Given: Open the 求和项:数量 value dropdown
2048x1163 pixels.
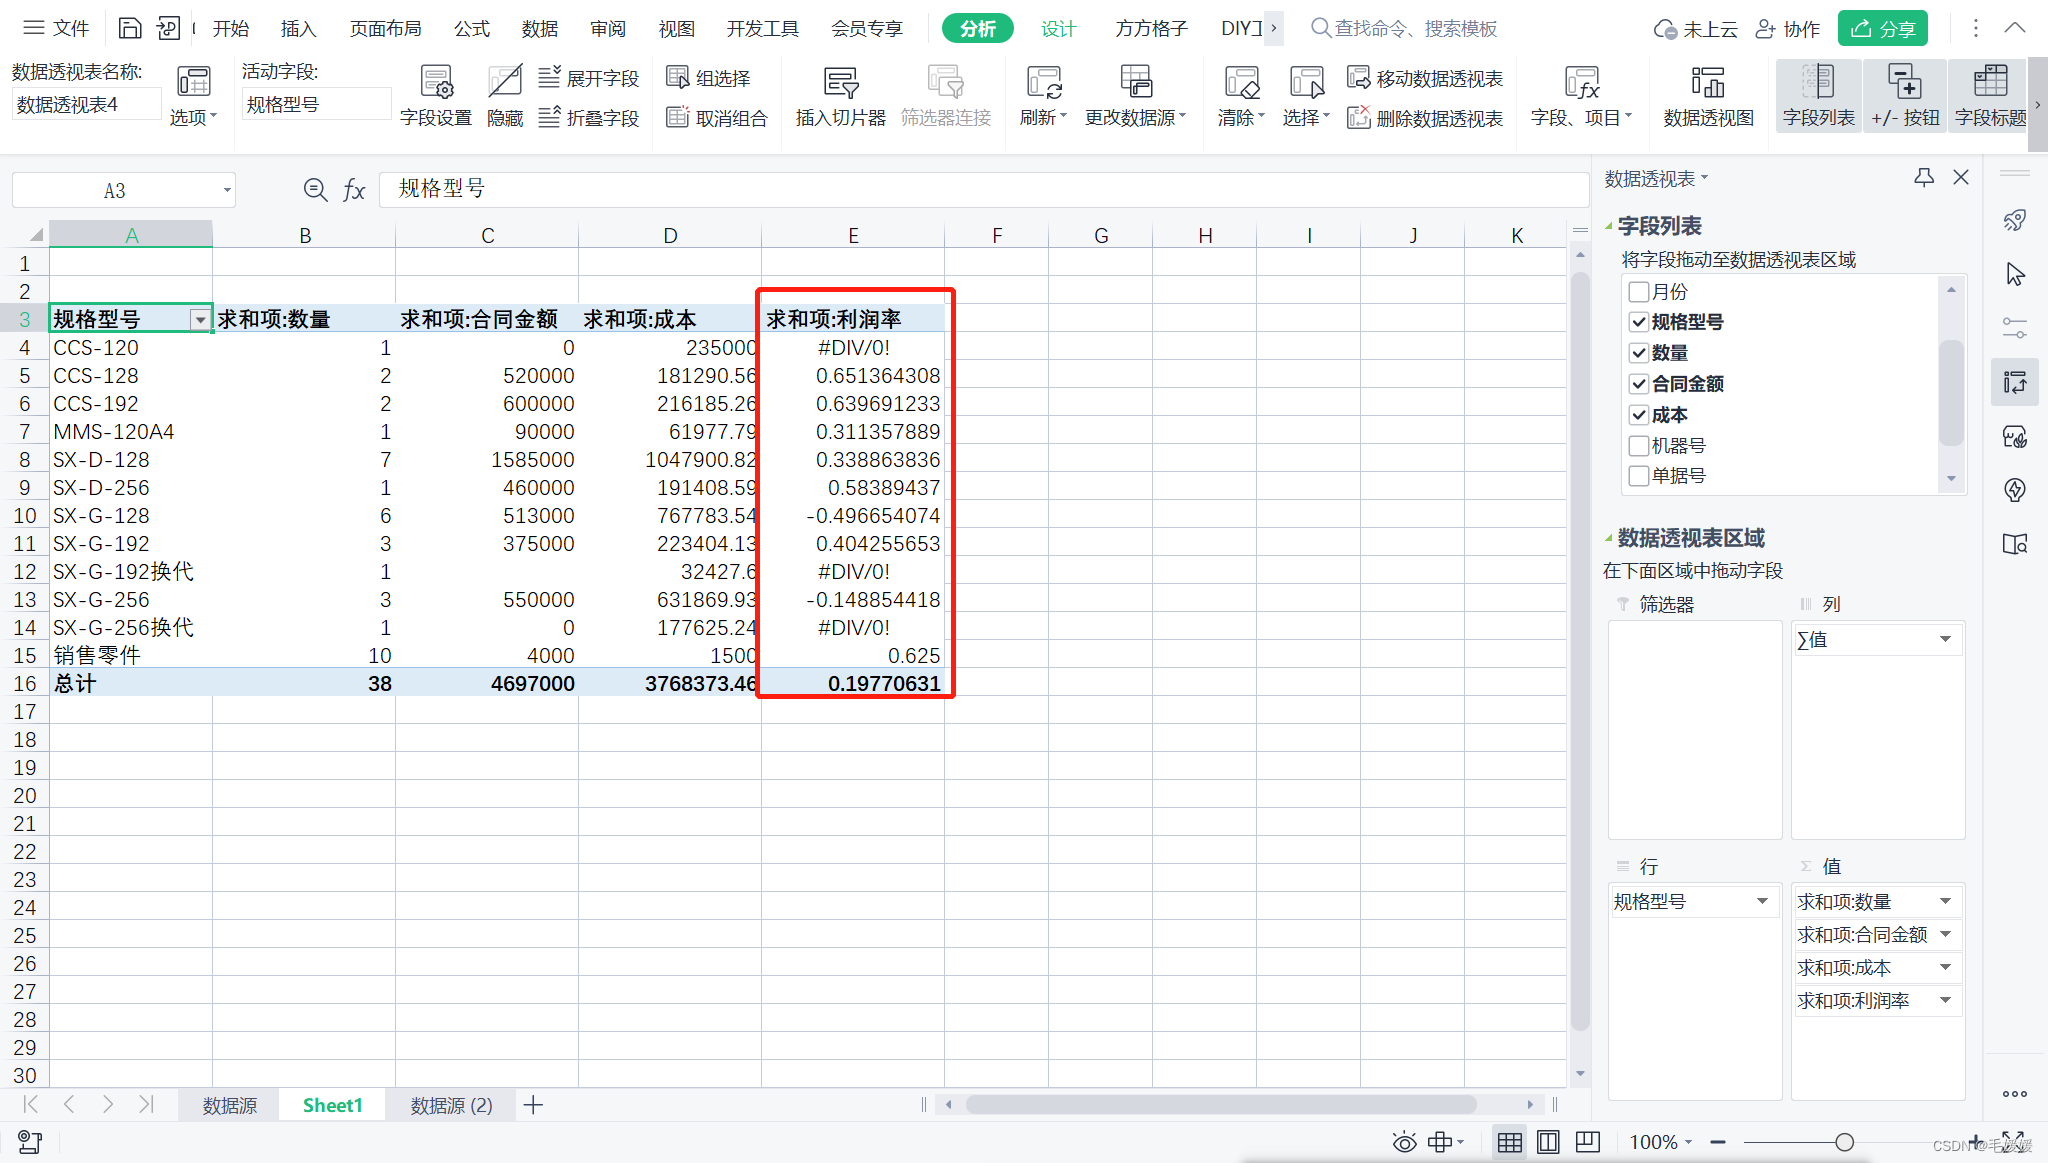Looking at the screenshot, I should [1945, 901].
